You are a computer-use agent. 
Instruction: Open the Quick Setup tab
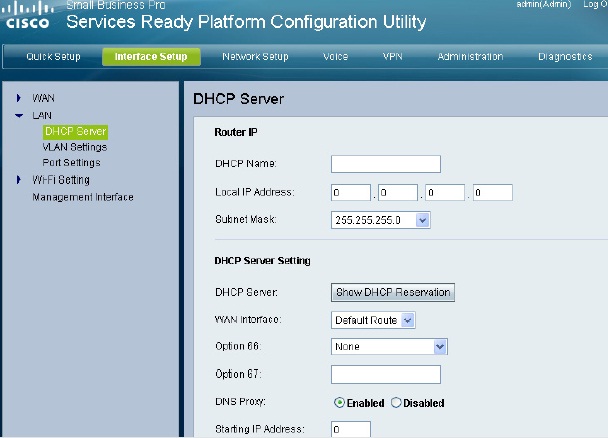click(54, 57)
